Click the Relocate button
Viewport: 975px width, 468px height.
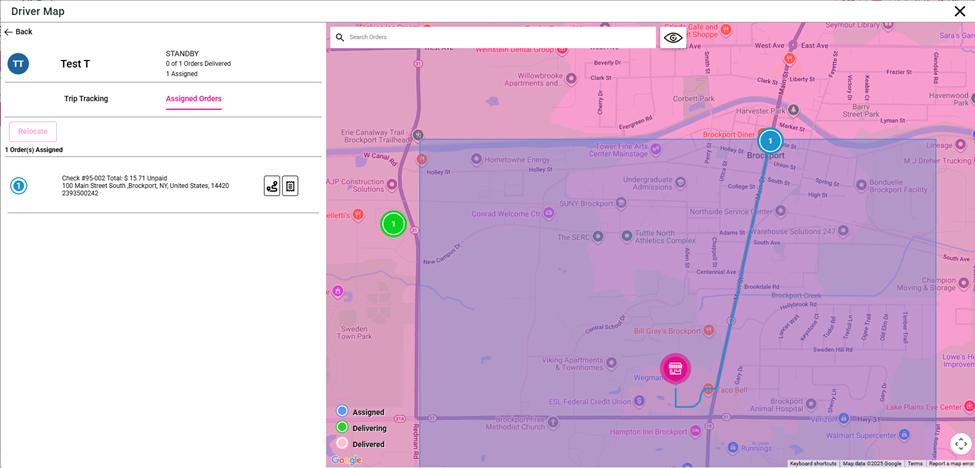point(33,132)
